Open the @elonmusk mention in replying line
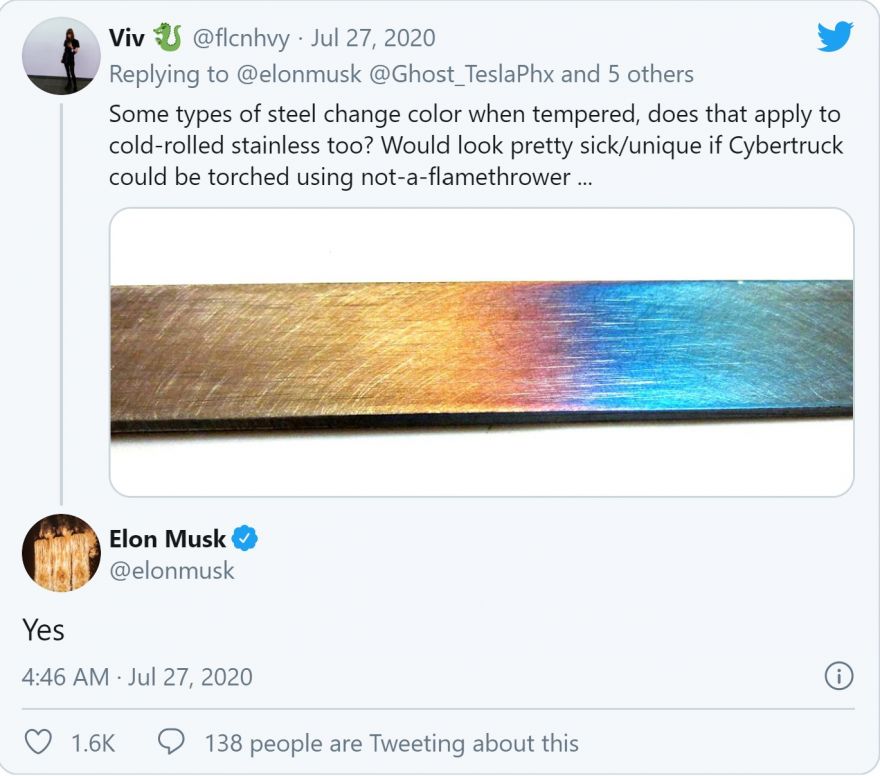This screenshot has height=776, width=880. [x=299, y=74]
